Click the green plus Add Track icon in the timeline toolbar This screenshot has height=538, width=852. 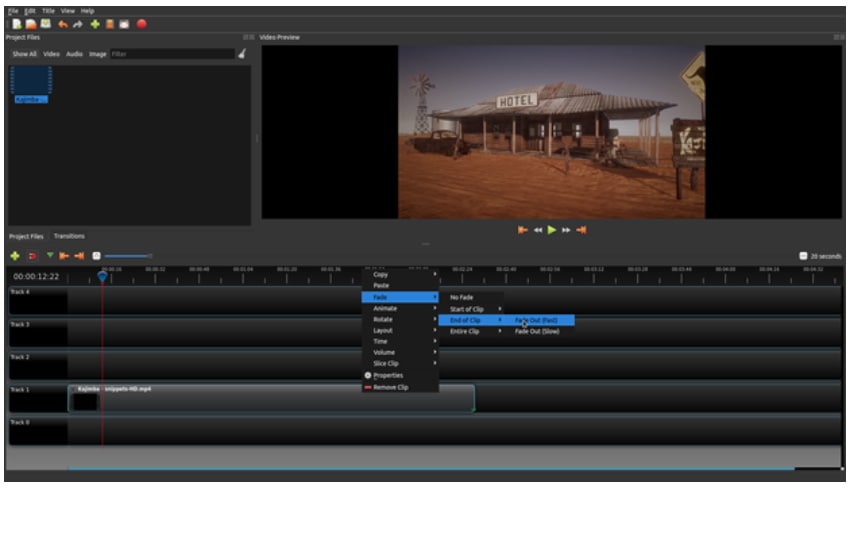click(15, 256)
